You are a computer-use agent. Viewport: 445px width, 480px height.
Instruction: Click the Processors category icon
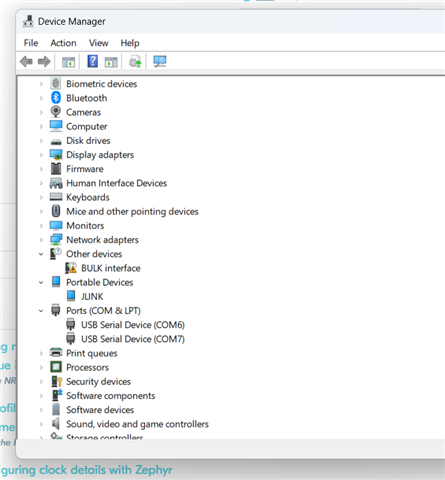click(56, 367)
